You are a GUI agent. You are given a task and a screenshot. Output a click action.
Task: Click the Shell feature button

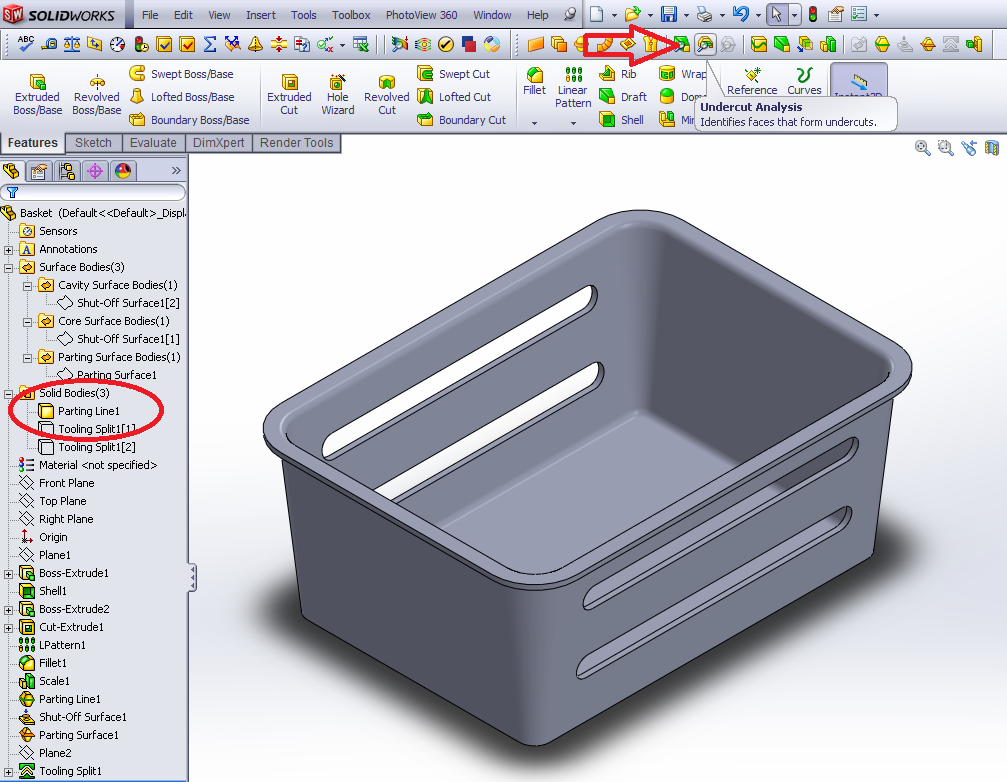coord(622,119)
